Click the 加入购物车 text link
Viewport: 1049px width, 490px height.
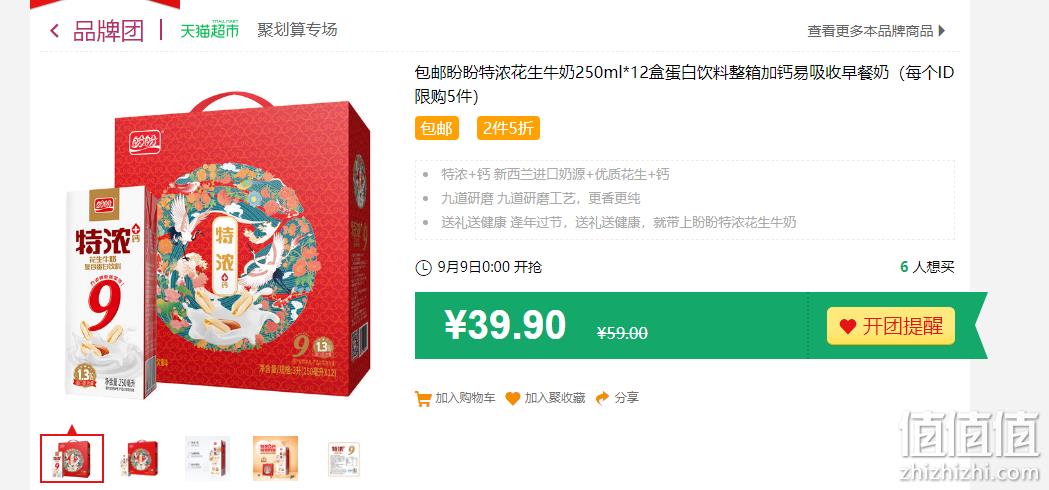[x=466, y=398]
